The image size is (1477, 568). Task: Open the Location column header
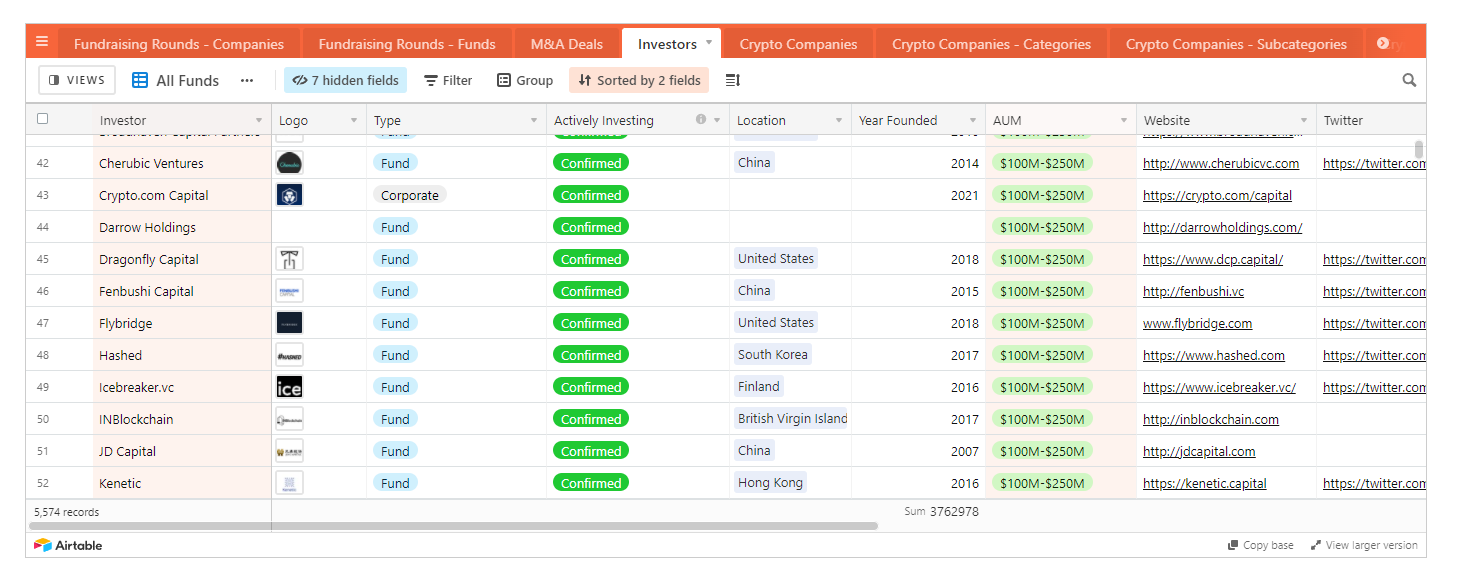tap(790, 120)
